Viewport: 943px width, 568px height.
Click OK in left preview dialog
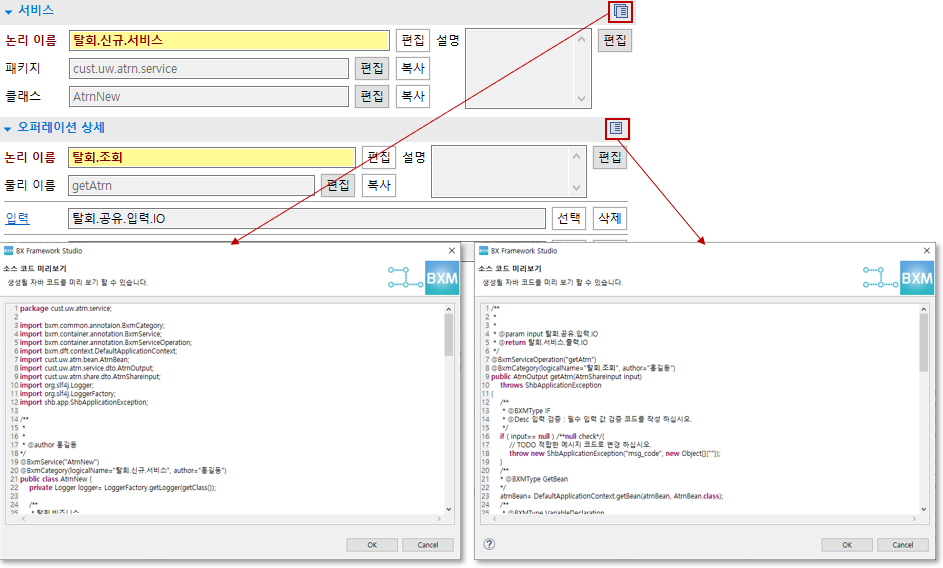click(372, 545)
